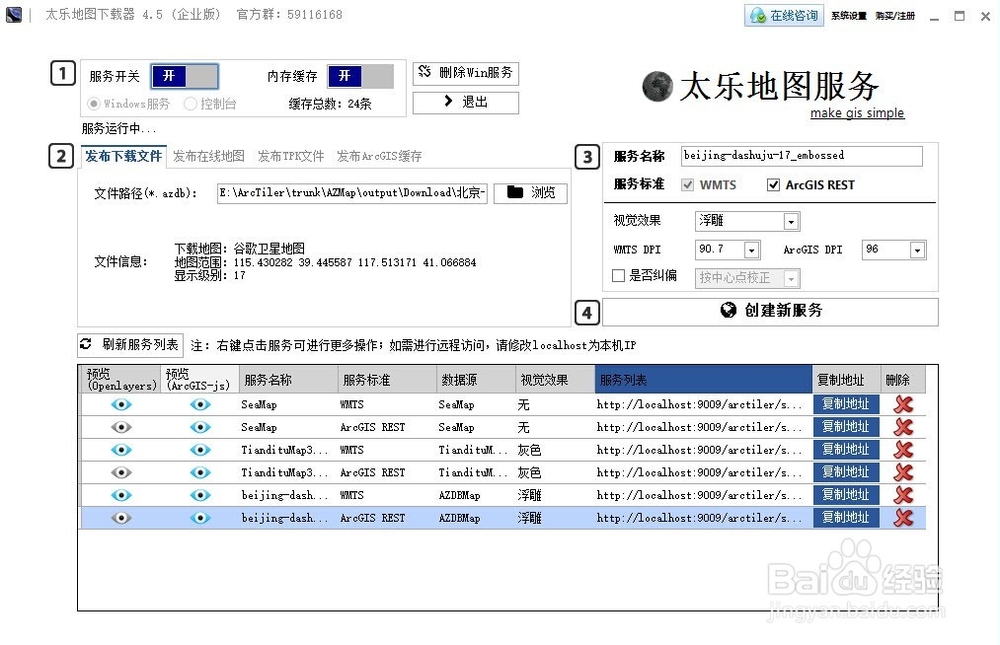Delete the SeaMap ArcGIS REST service

point(903,427)
